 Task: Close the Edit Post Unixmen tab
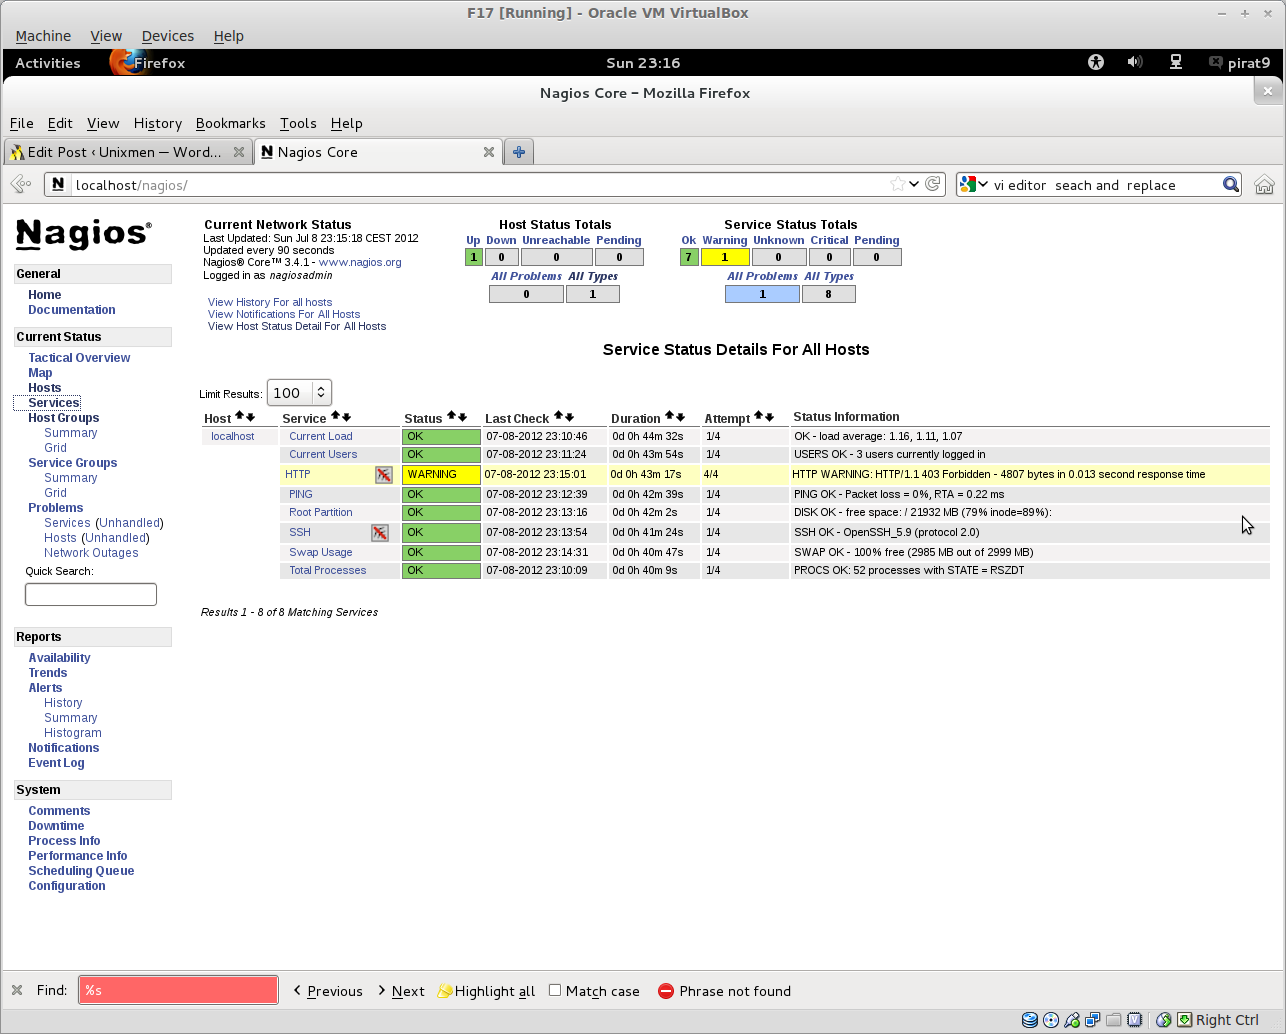click(239, 152)
